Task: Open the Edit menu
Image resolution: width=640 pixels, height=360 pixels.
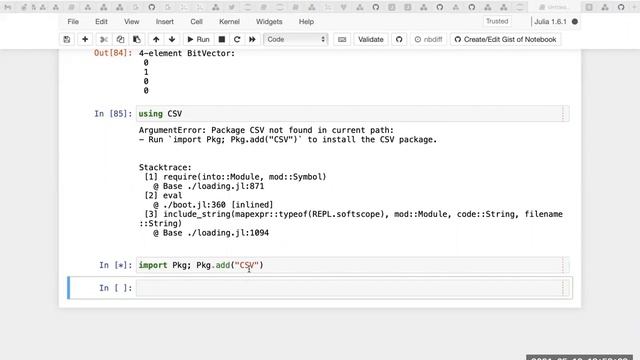Action: pyautogui.click(x=101, y=22)
